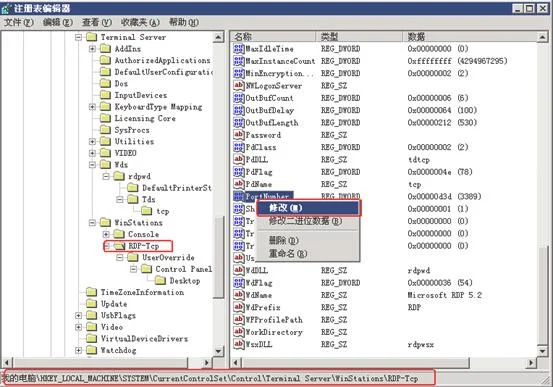This screenshot has height=387, width=553.
Task: Click tree pane scroll-up arrow
Action: pos(218,37)
